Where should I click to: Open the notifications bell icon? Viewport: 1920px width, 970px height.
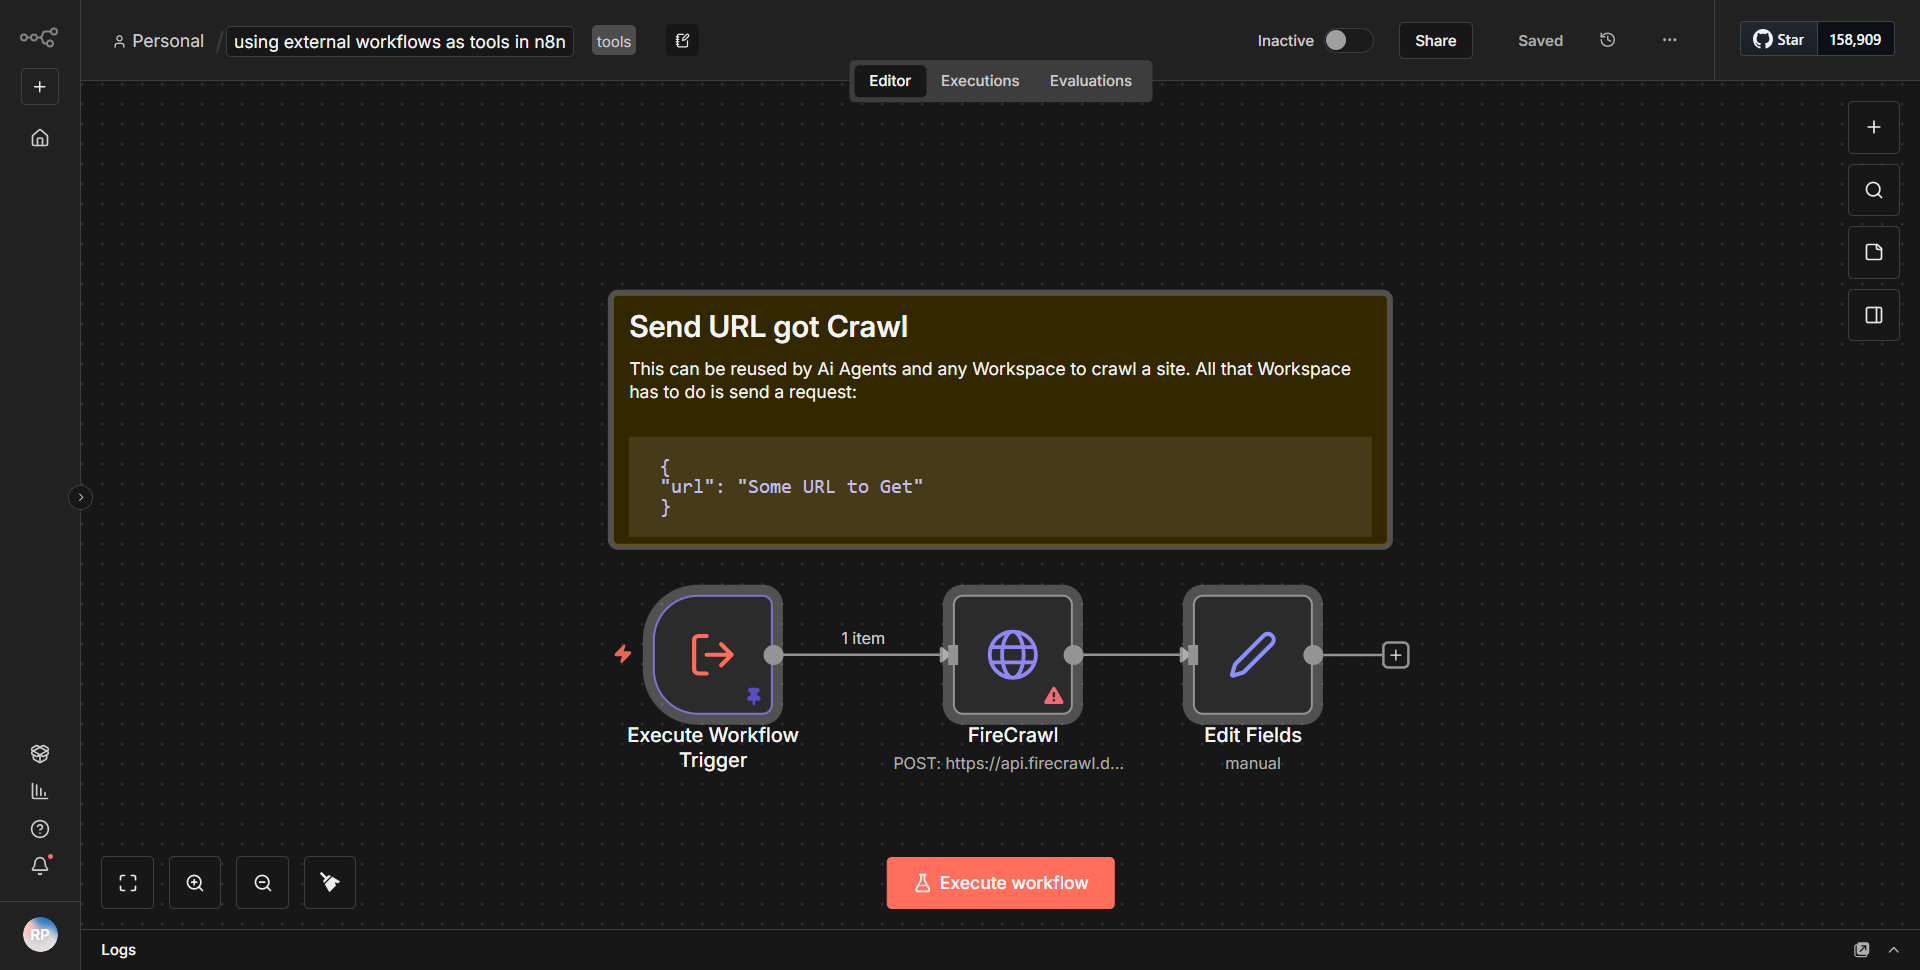(40, 866)
